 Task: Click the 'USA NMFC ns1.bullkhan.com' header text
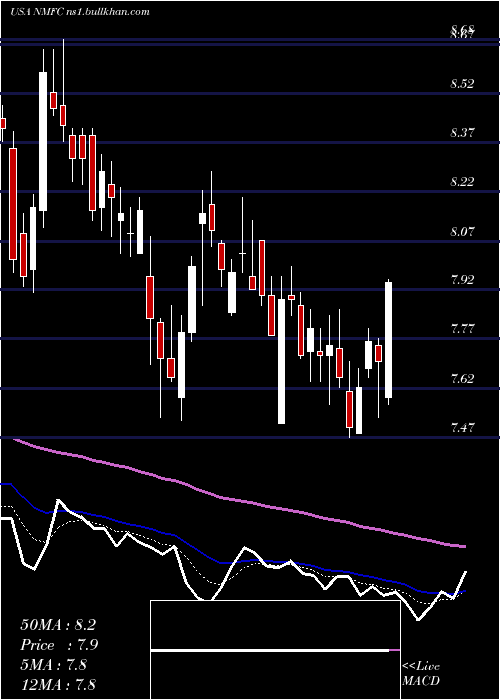[79, 12]
